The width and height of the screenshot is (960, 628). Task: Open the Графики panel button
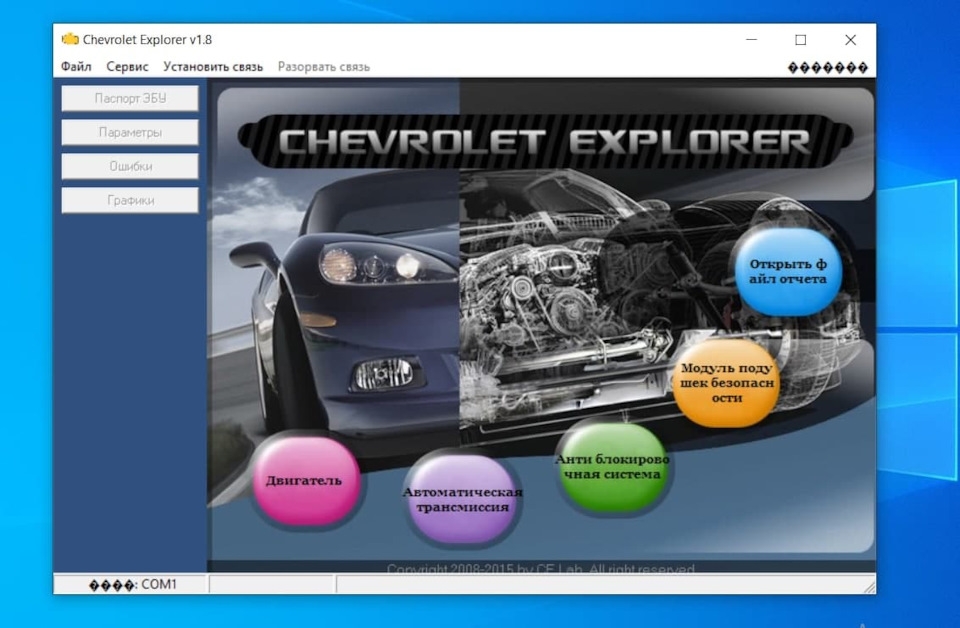point(130,200)
